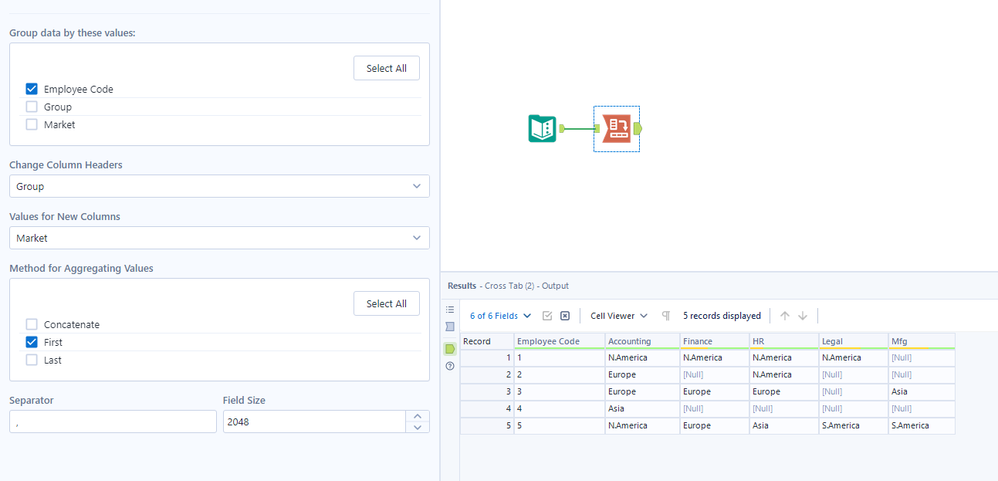Screen dimensions: 998x481
Task: Select Accounting cell N.America in record 1
Action: click(642, 358)
